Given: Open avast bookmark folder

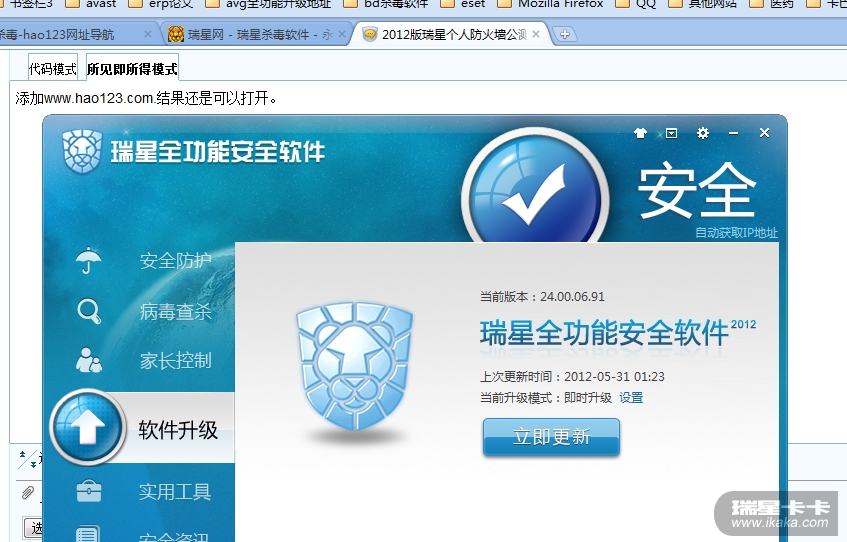Looking at the screenshot, I should (x=90, y=4).
